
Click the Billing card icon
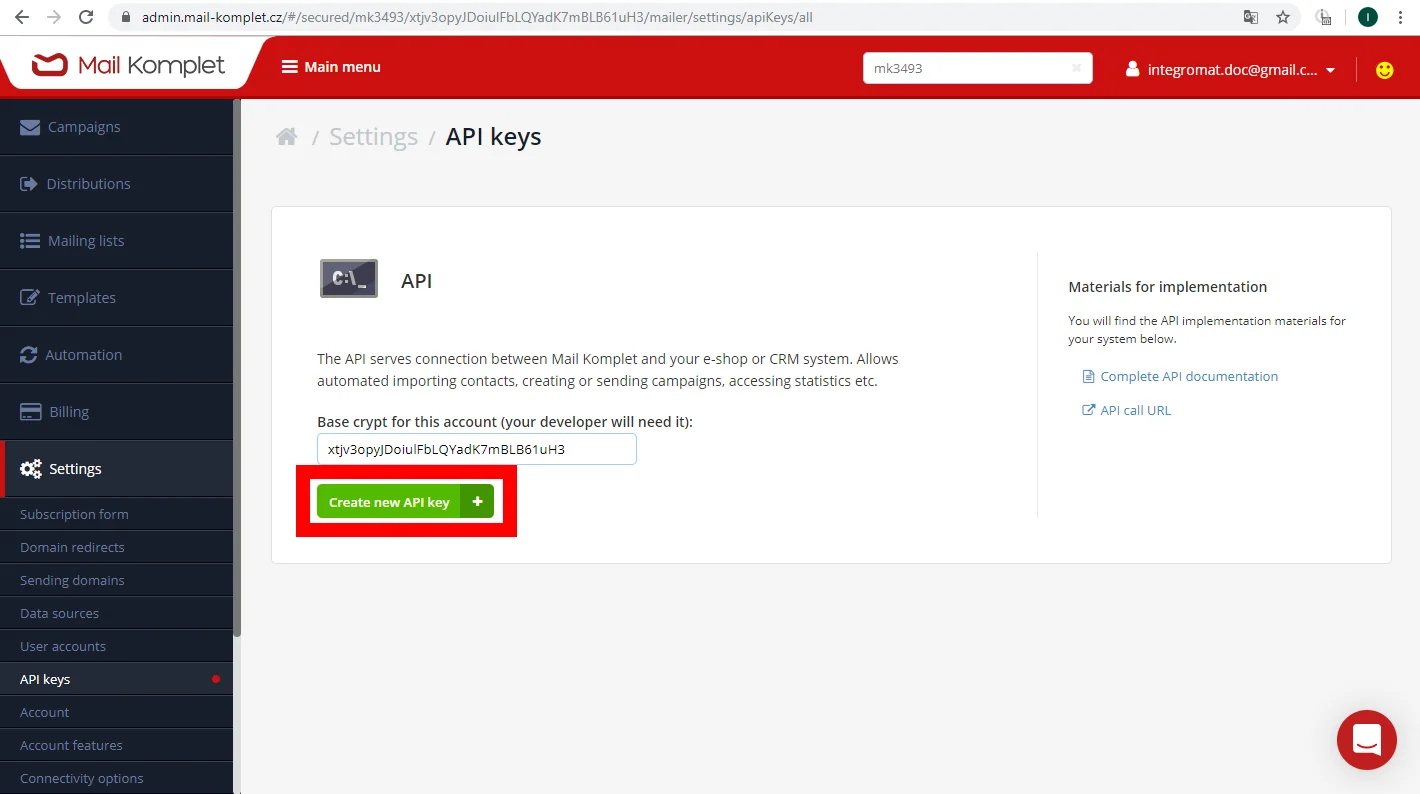(31, 412)
